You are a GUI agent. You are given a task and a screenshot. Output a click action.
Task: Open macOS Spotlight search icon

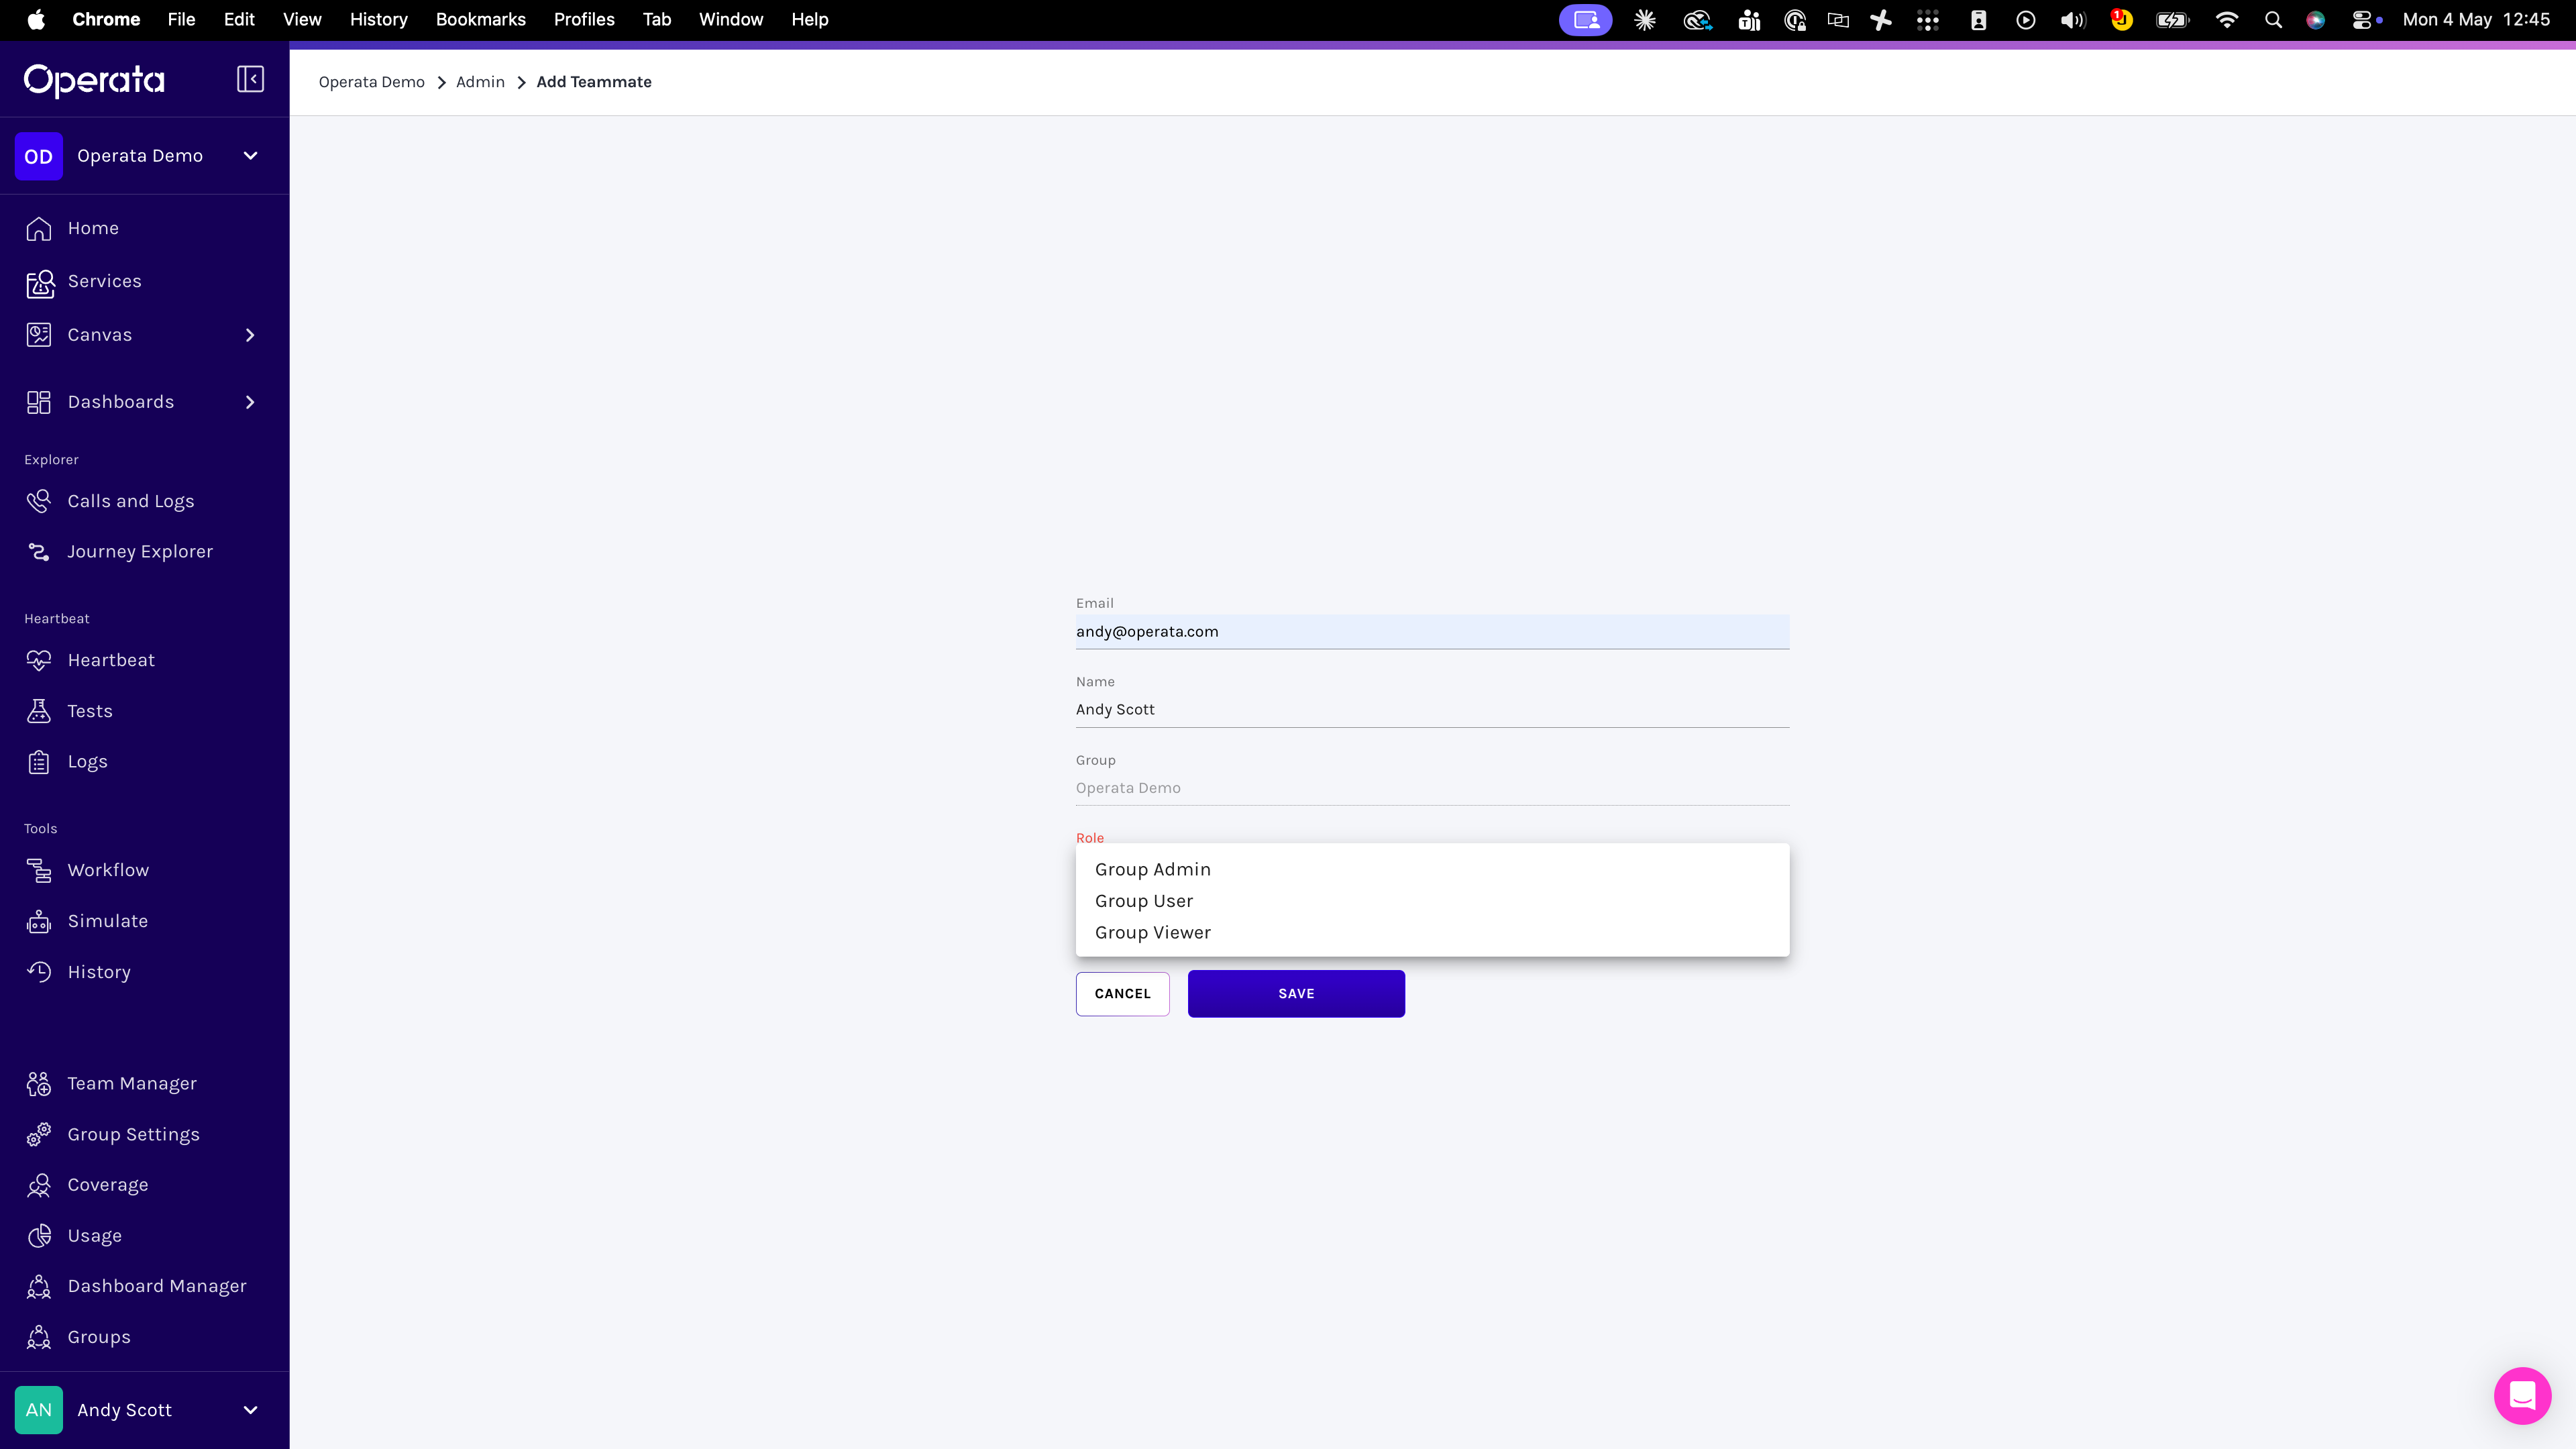pyautogui.click(x=2273, y=20)
